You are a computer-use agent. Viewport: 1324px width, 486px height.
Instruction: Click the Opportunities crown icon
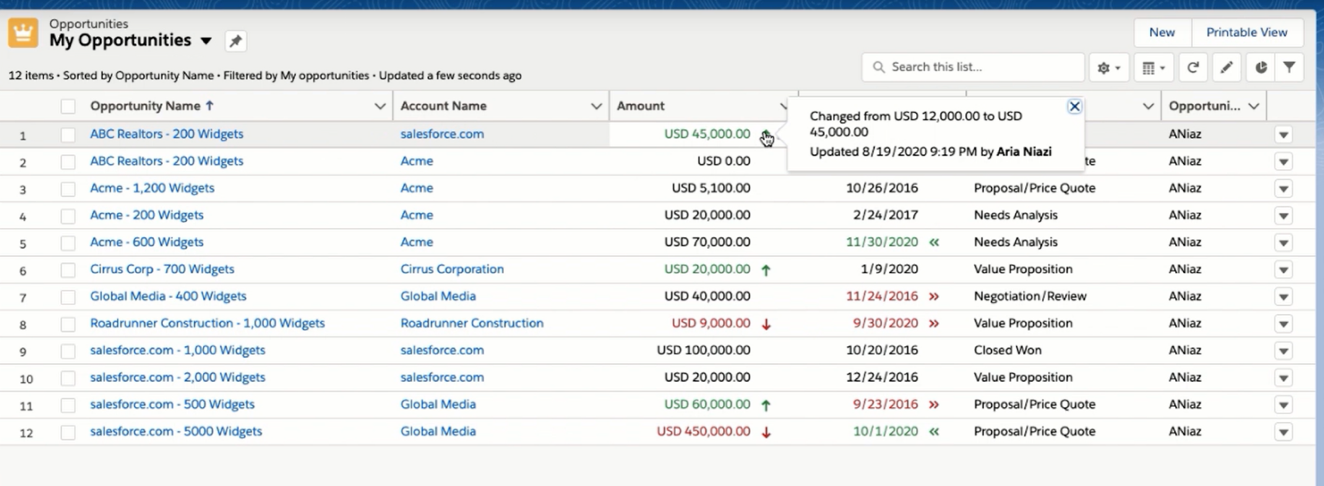[23, 33]
